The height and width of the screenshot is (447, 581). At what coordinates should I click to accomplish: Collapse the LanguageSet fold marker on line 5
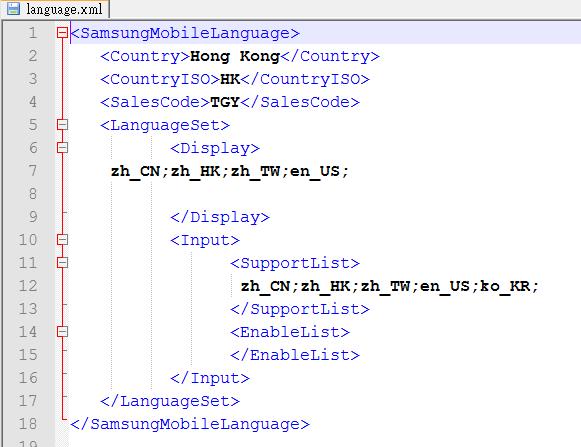[62, 125]
